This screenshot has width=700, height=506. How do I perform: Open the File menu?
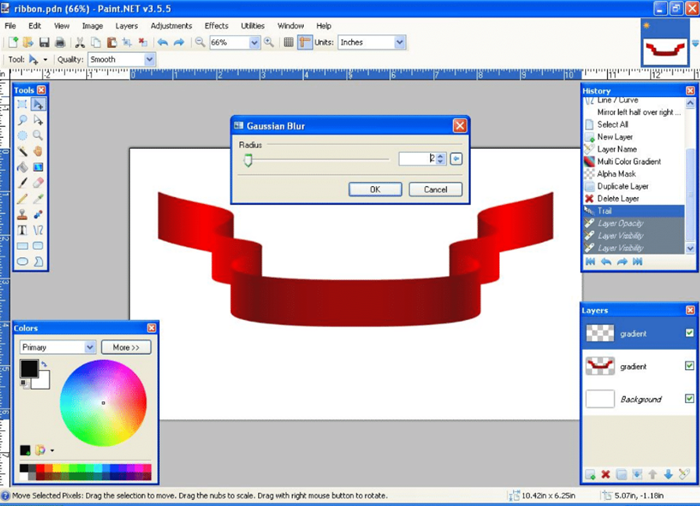tap(10, 26)
